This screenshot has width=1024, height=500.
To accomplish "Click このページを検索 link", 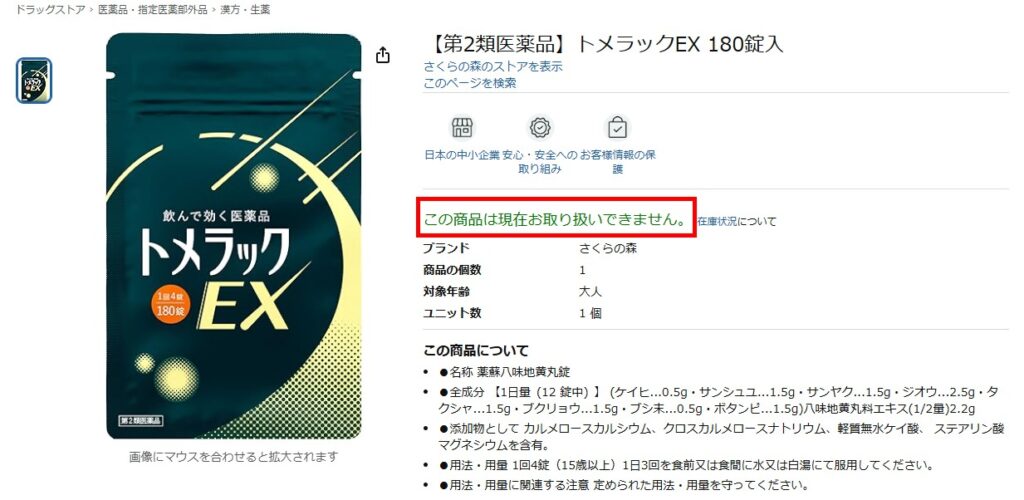I will 470,83.
